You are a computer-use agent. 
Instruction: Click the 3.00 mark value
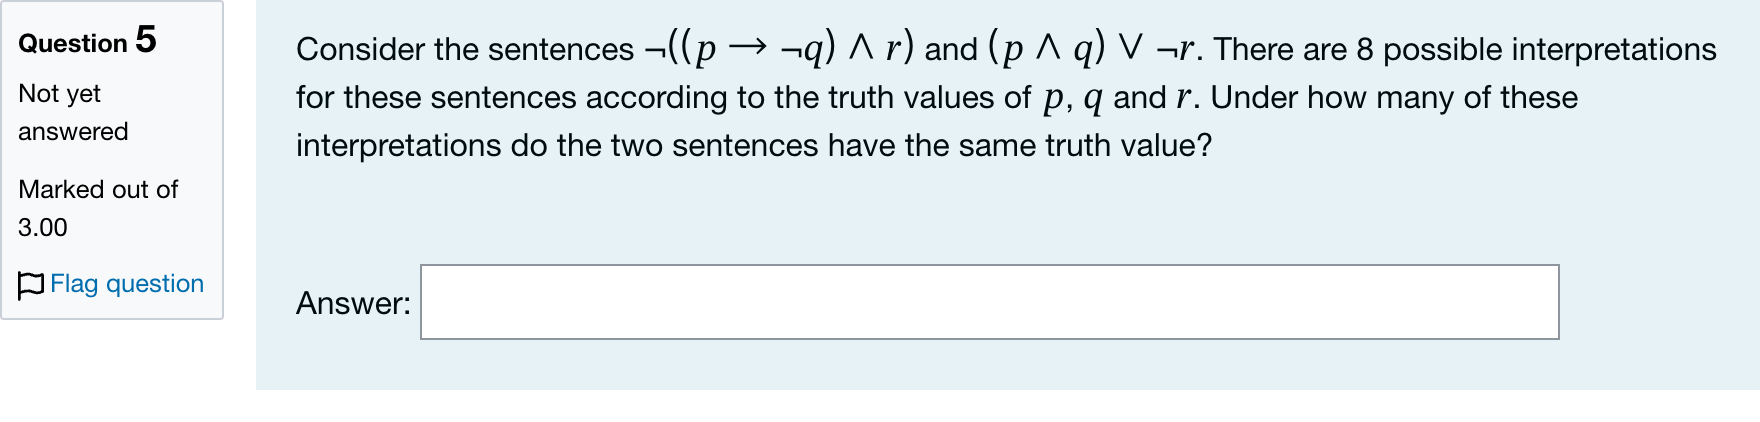pyautogui.click(x=43, y=228)
